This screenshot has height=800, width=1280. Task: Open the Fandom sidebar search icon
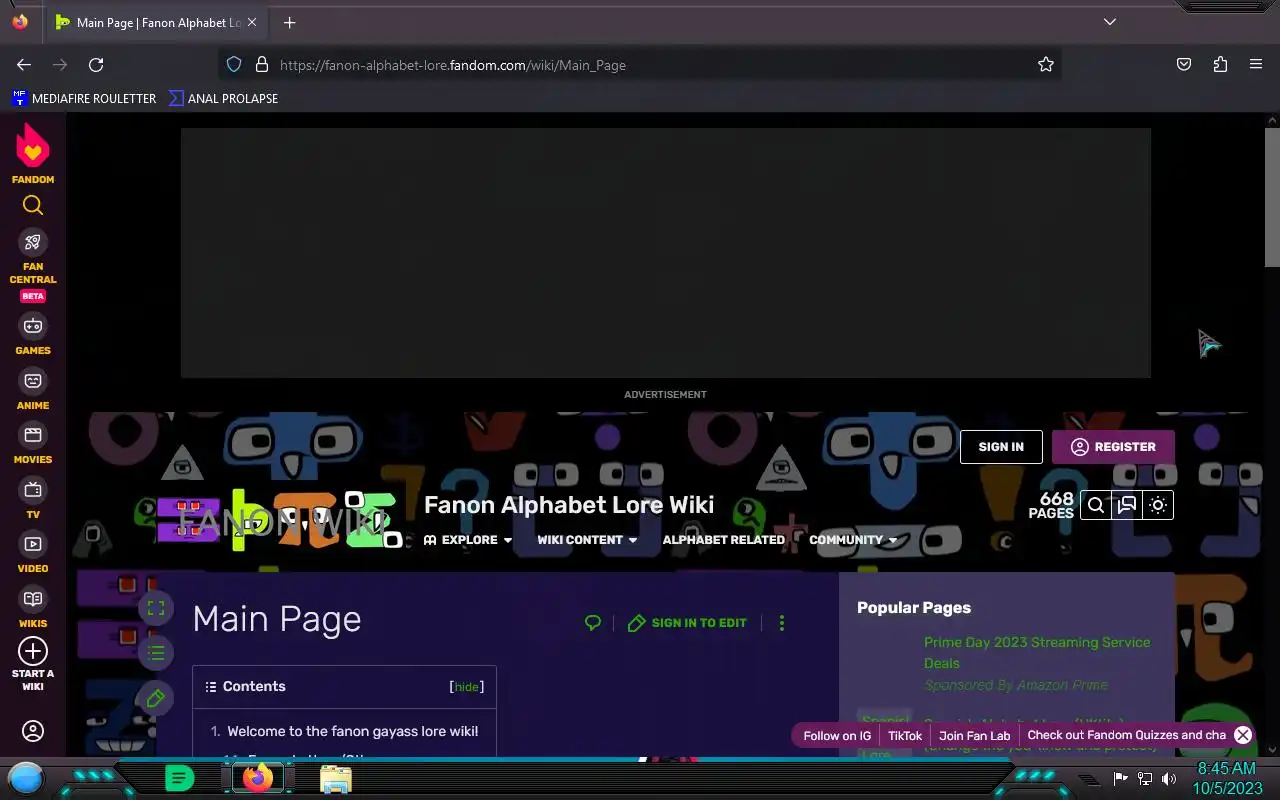coord(33,205)
